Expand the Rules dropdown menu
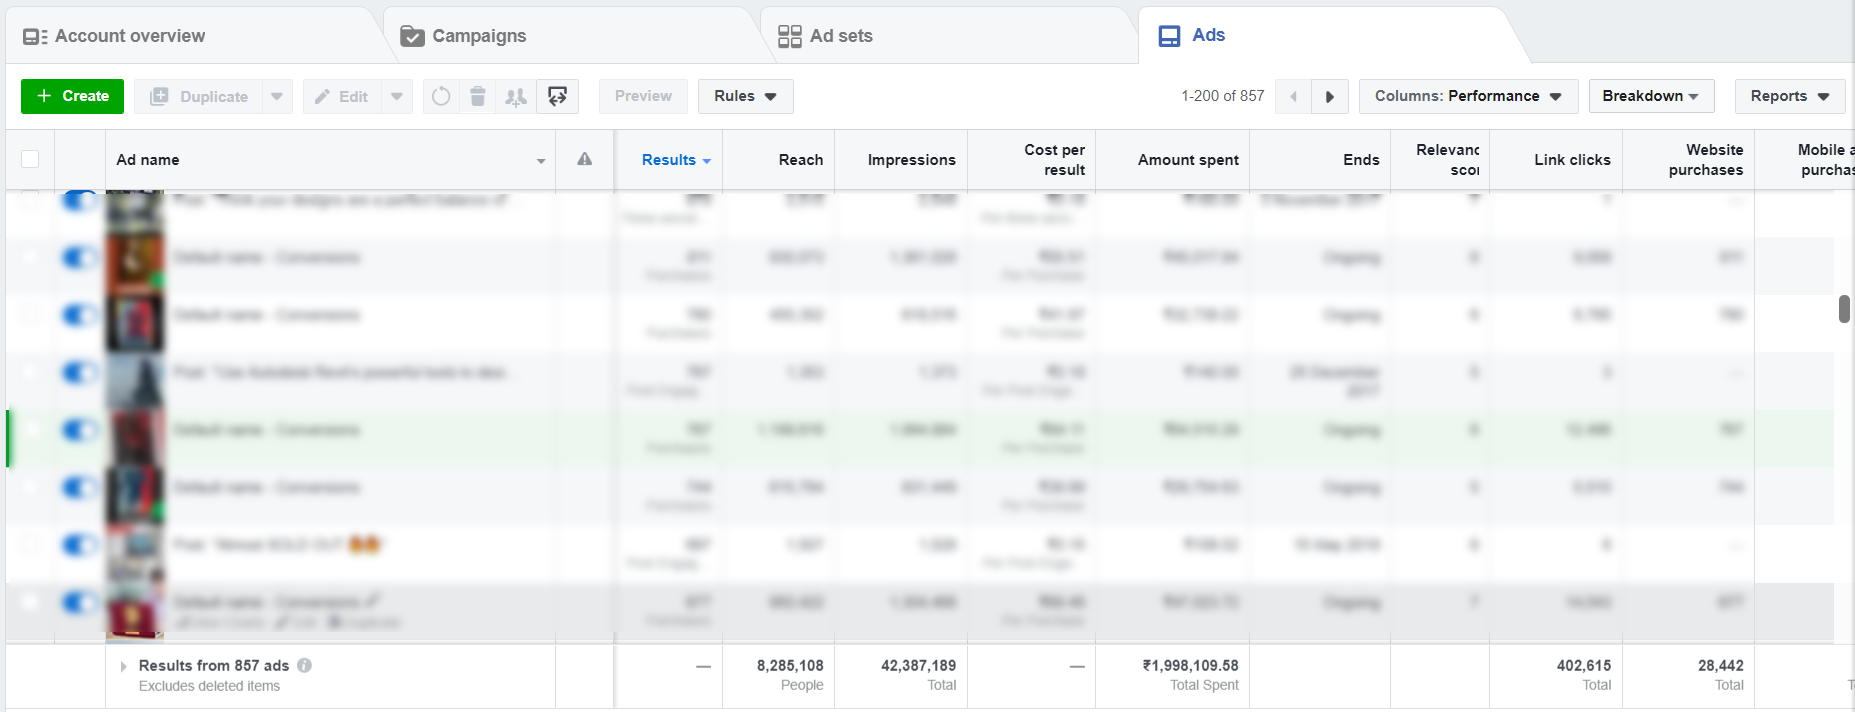Screen dimensions: 1855x712 pos(745,96)
